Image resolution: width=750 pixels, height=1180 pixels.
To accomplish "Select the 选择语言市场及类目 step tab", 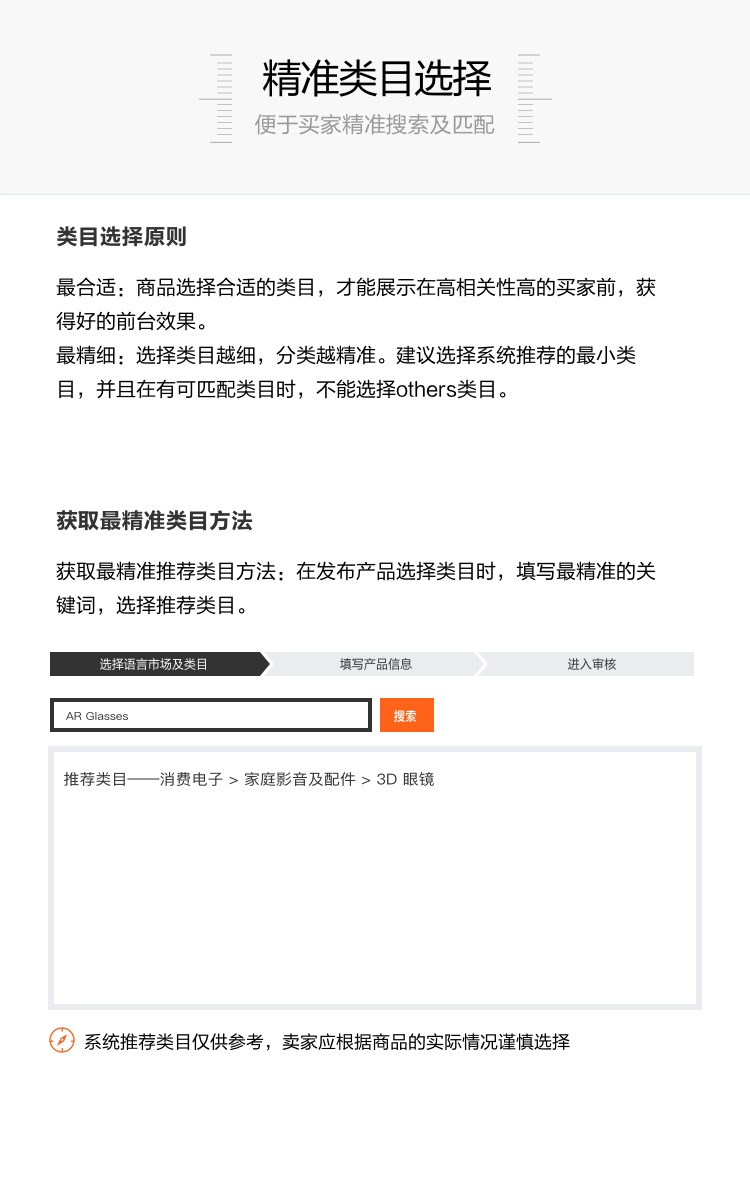I will click(154, 664).
